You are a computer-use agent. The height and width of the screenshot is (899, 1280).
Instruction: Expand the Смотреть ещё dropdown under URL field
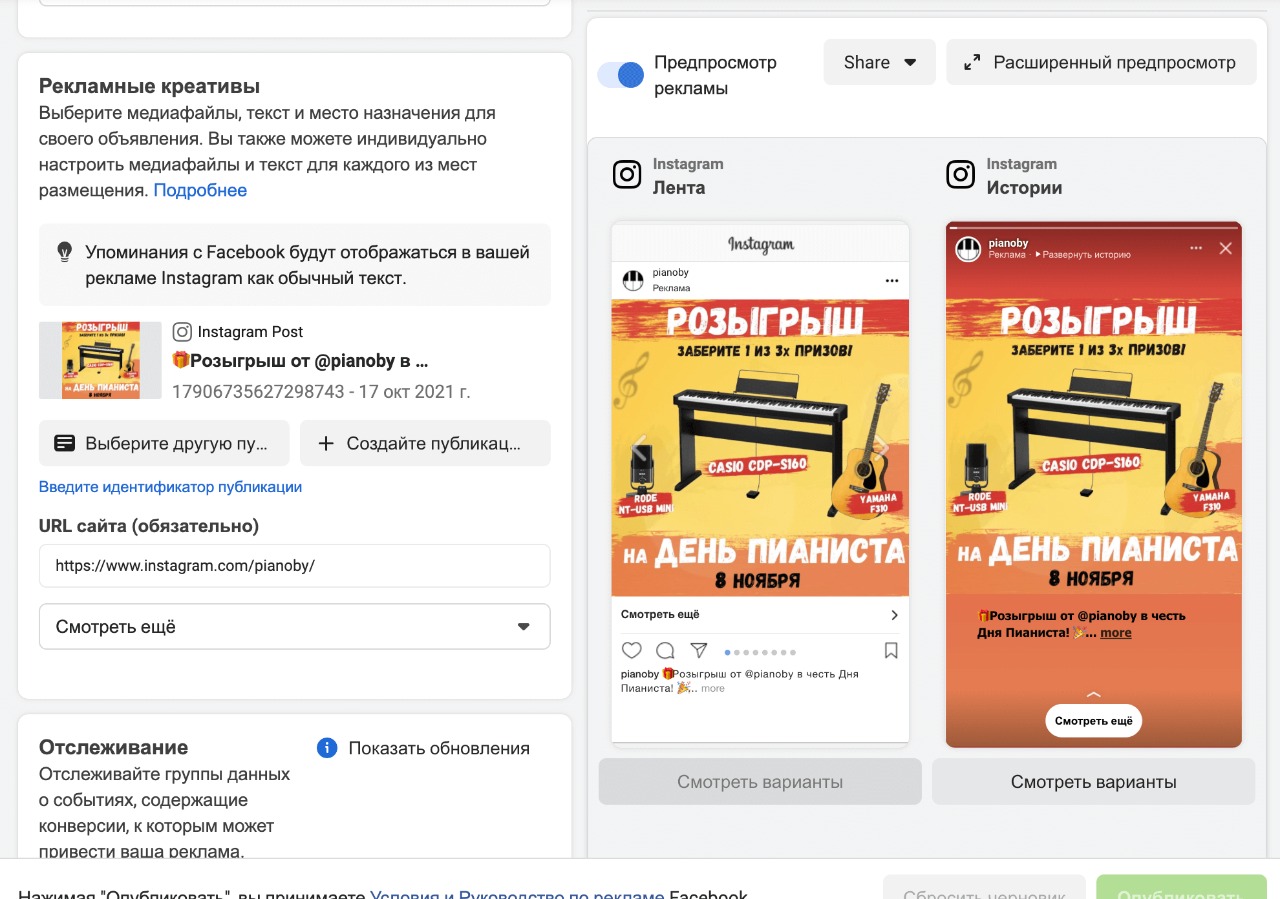(x=295, y=627)
